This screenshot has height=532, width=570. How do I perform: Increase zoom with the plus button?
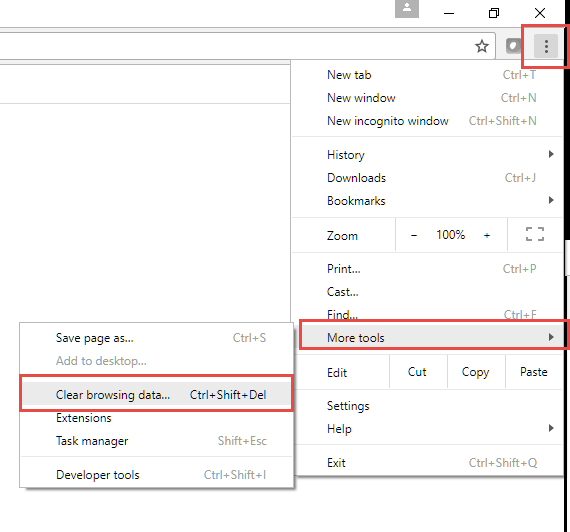coord(487,235)
